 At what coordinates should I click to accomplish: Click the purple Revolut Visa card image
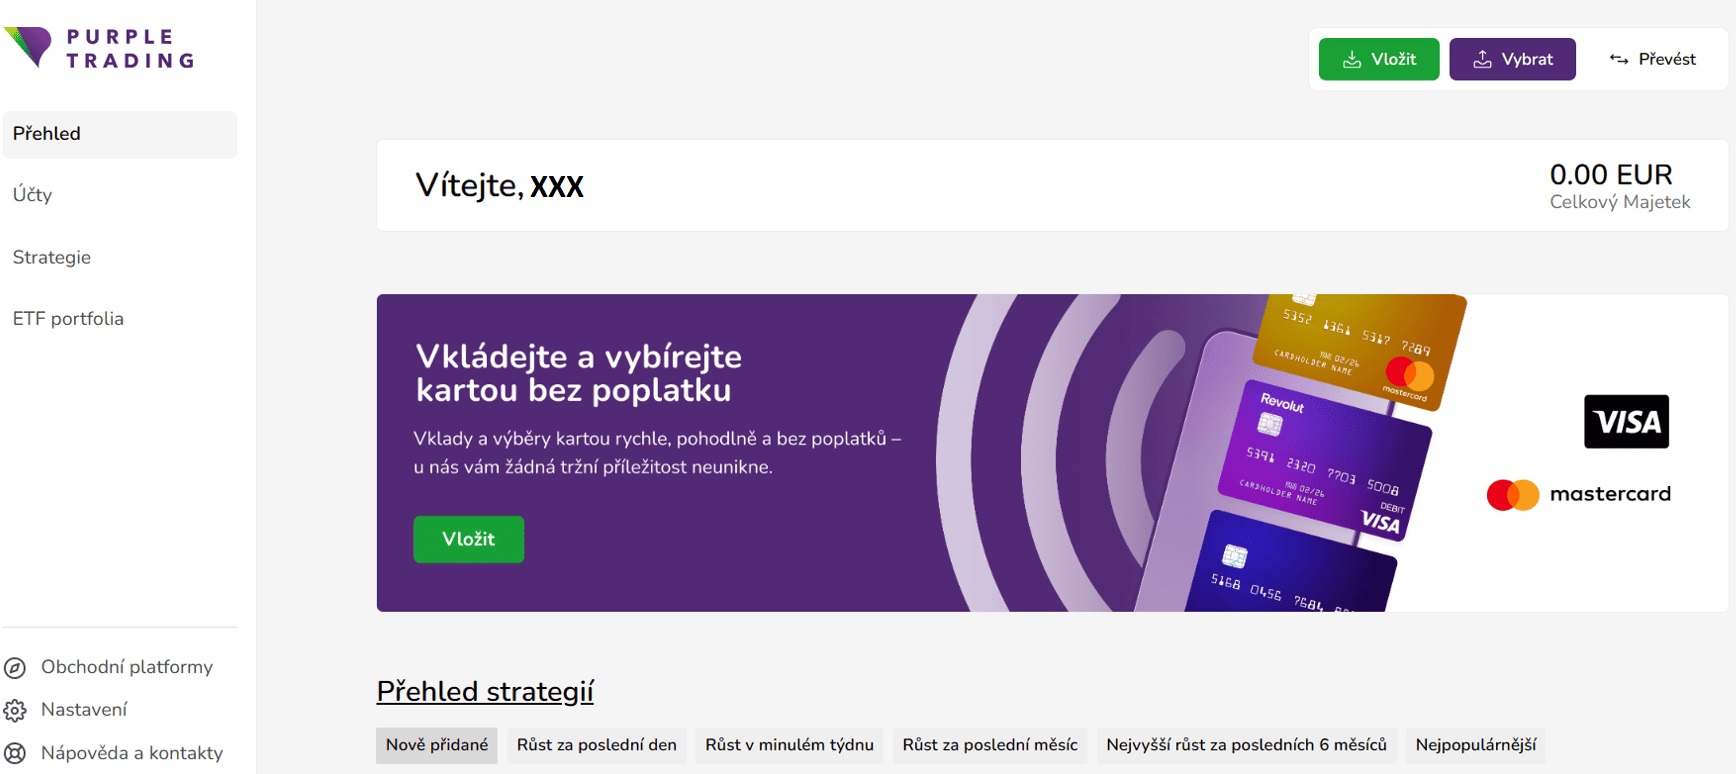pos(1325,460)
